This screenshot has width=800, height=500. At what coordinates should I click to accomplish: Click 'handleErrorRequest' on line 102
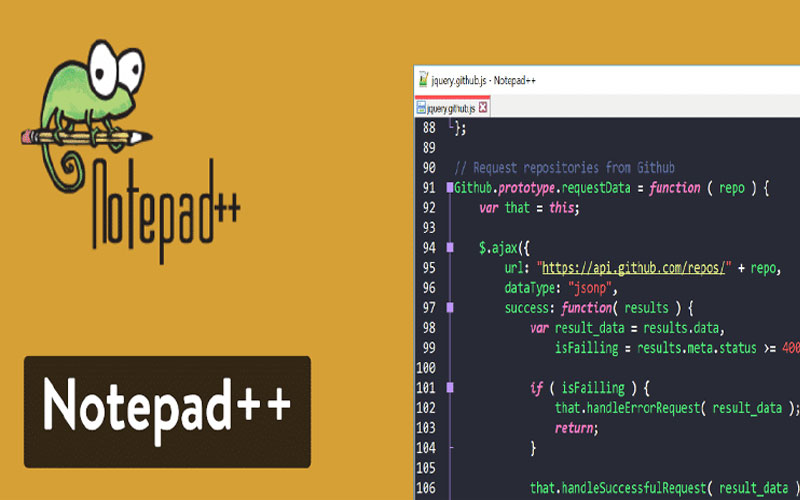tap(643, 408)
